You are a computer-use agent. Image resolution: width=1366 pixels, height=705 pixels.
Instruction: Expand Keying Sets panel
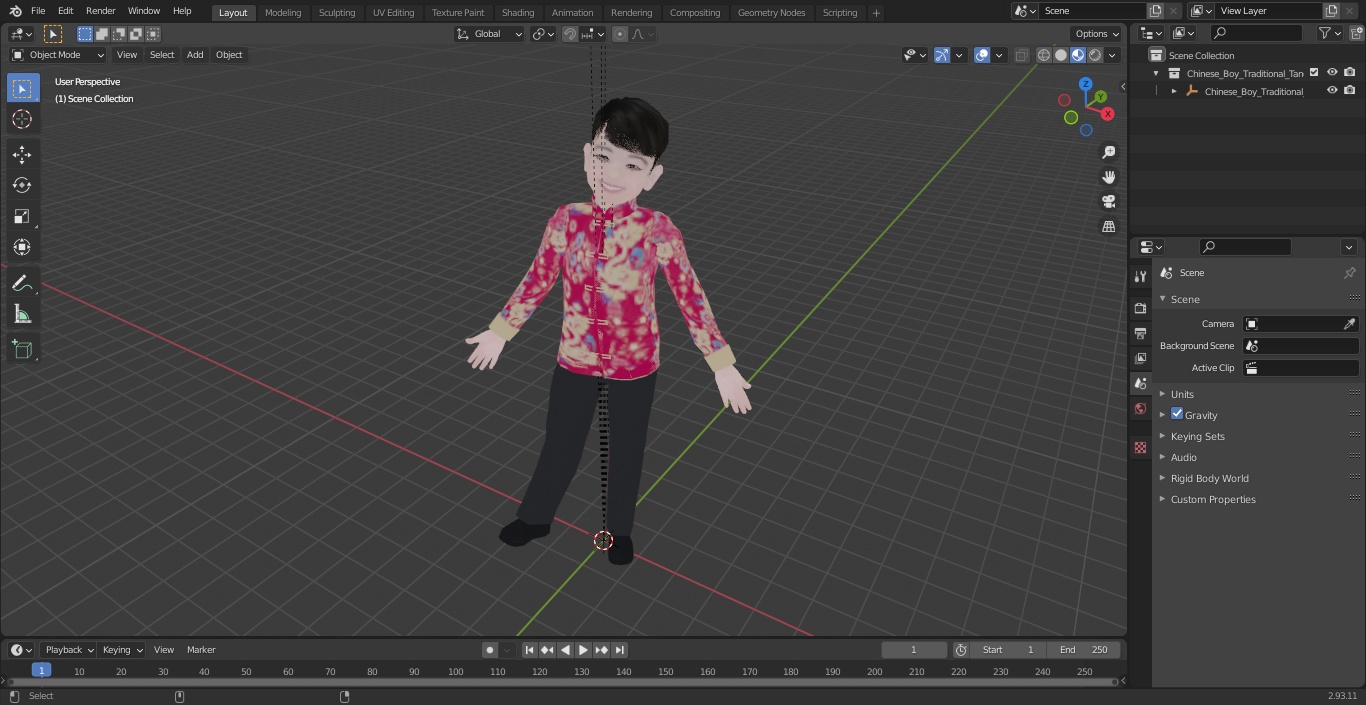click(1197, 436)
